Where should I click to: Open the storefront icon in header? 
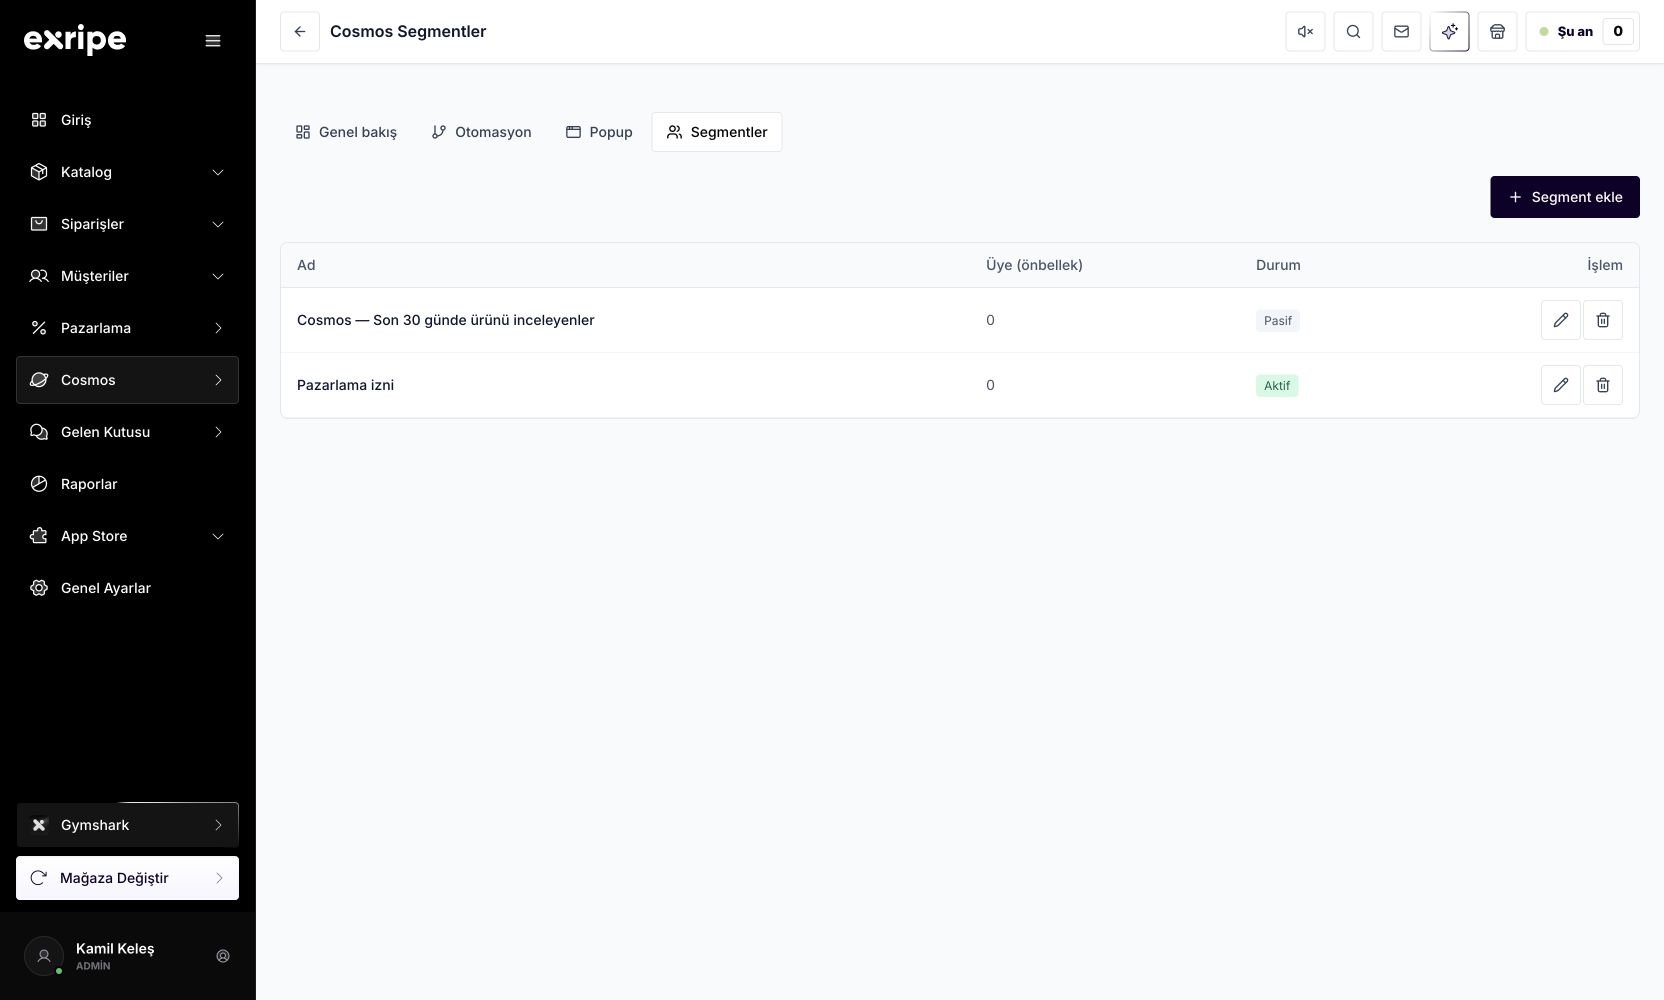coord(1497,32)
